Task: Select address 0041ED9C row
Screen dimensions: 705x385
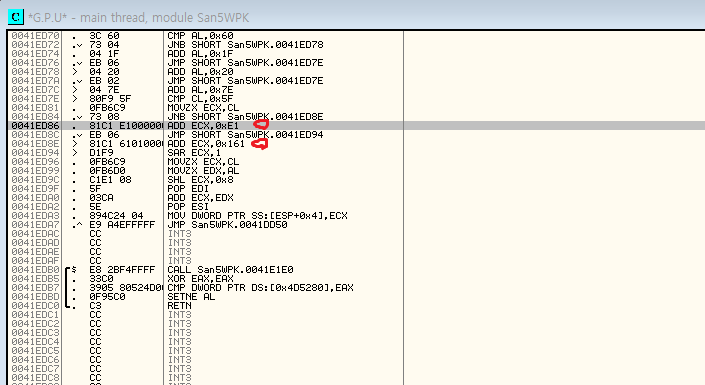Action: tap(36, 179)
